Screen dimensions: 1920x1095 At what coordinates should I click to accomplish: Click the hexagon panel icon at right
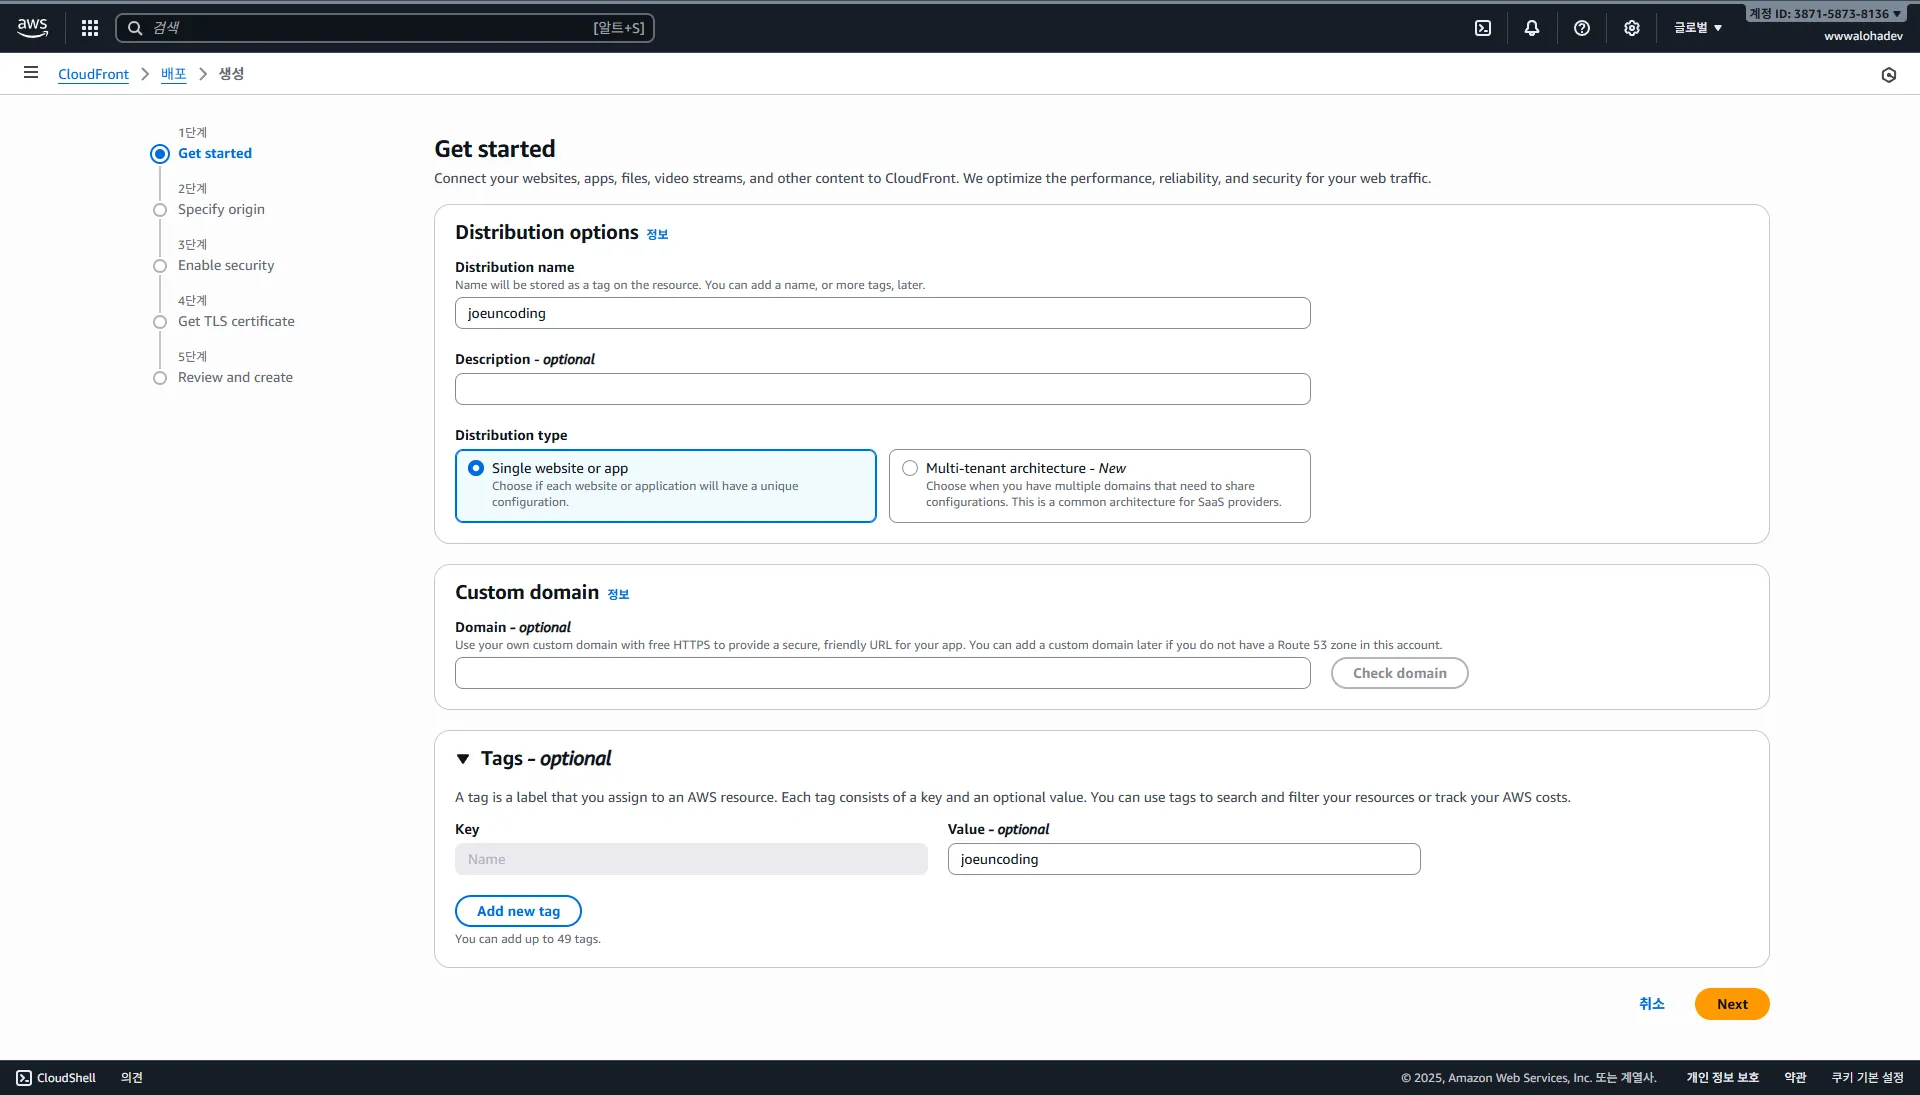click(x=1889, y=75)
